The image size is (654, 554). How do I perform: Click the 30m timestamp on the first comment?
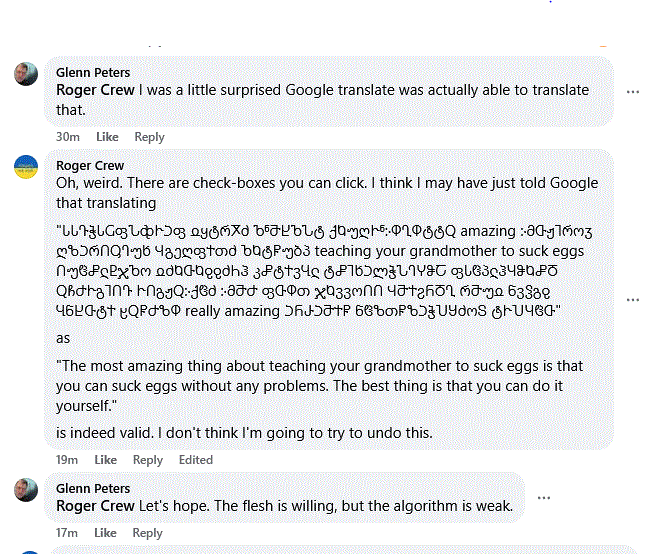[68, 137]
